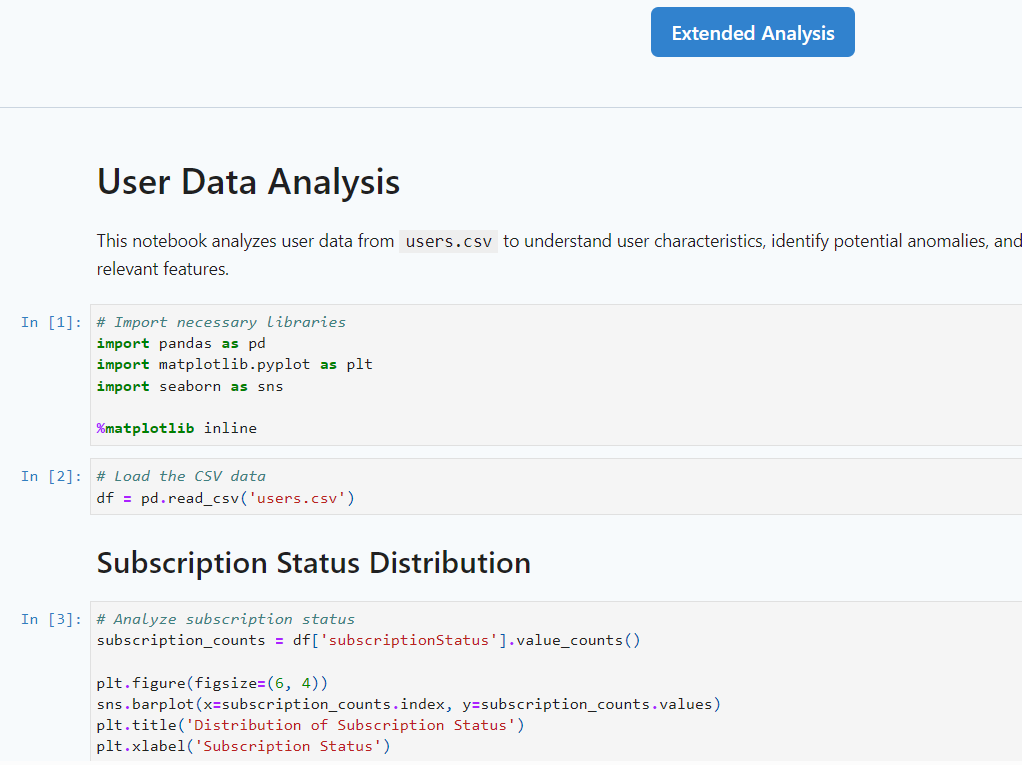Click the '# Import necessary libraries' comment
Image resolution: width=1022 pixels, height=765 pixels.
click(x=221, y=323)
